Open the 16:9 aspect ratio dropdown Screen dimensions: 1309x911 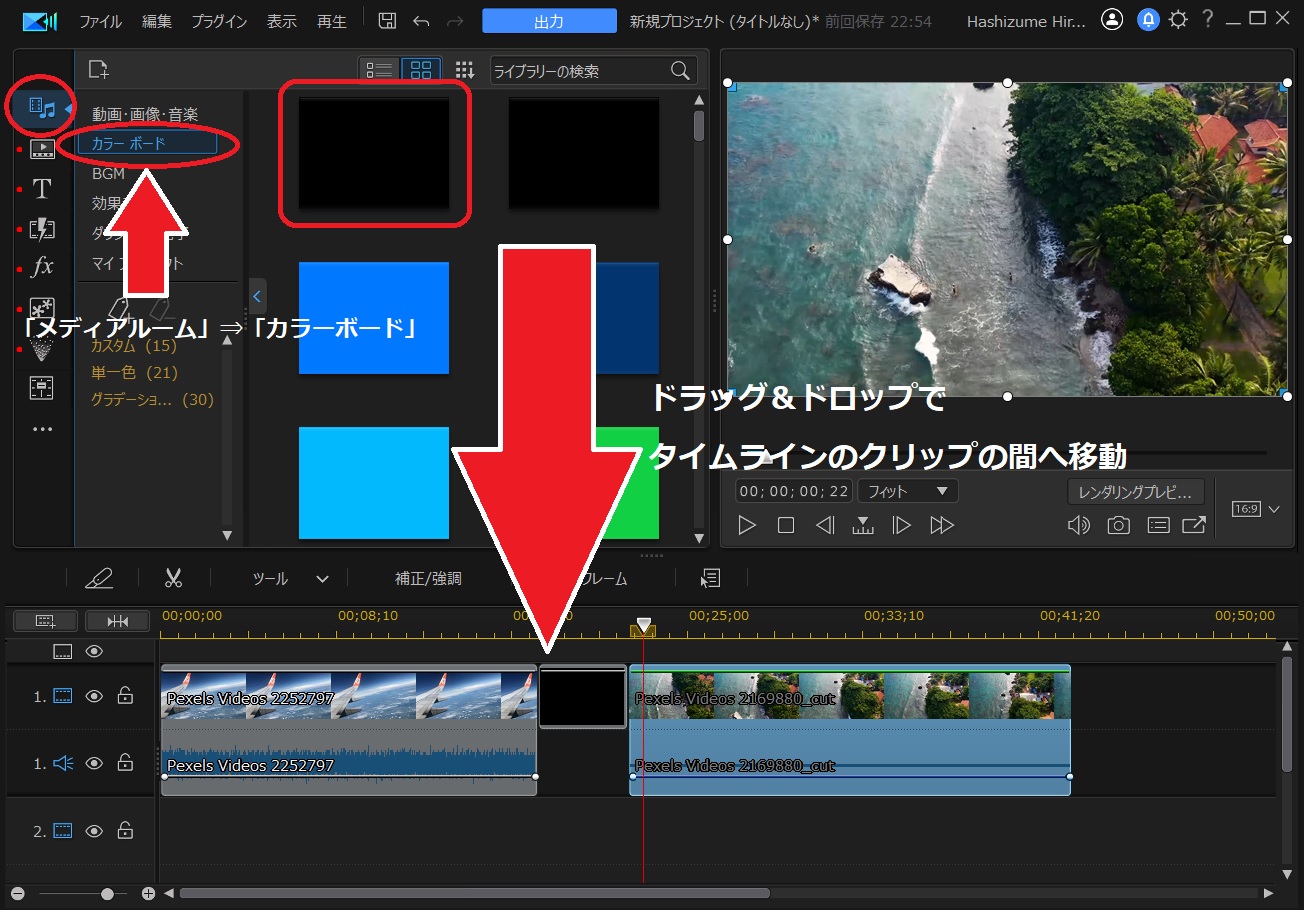pos(1253,509)
